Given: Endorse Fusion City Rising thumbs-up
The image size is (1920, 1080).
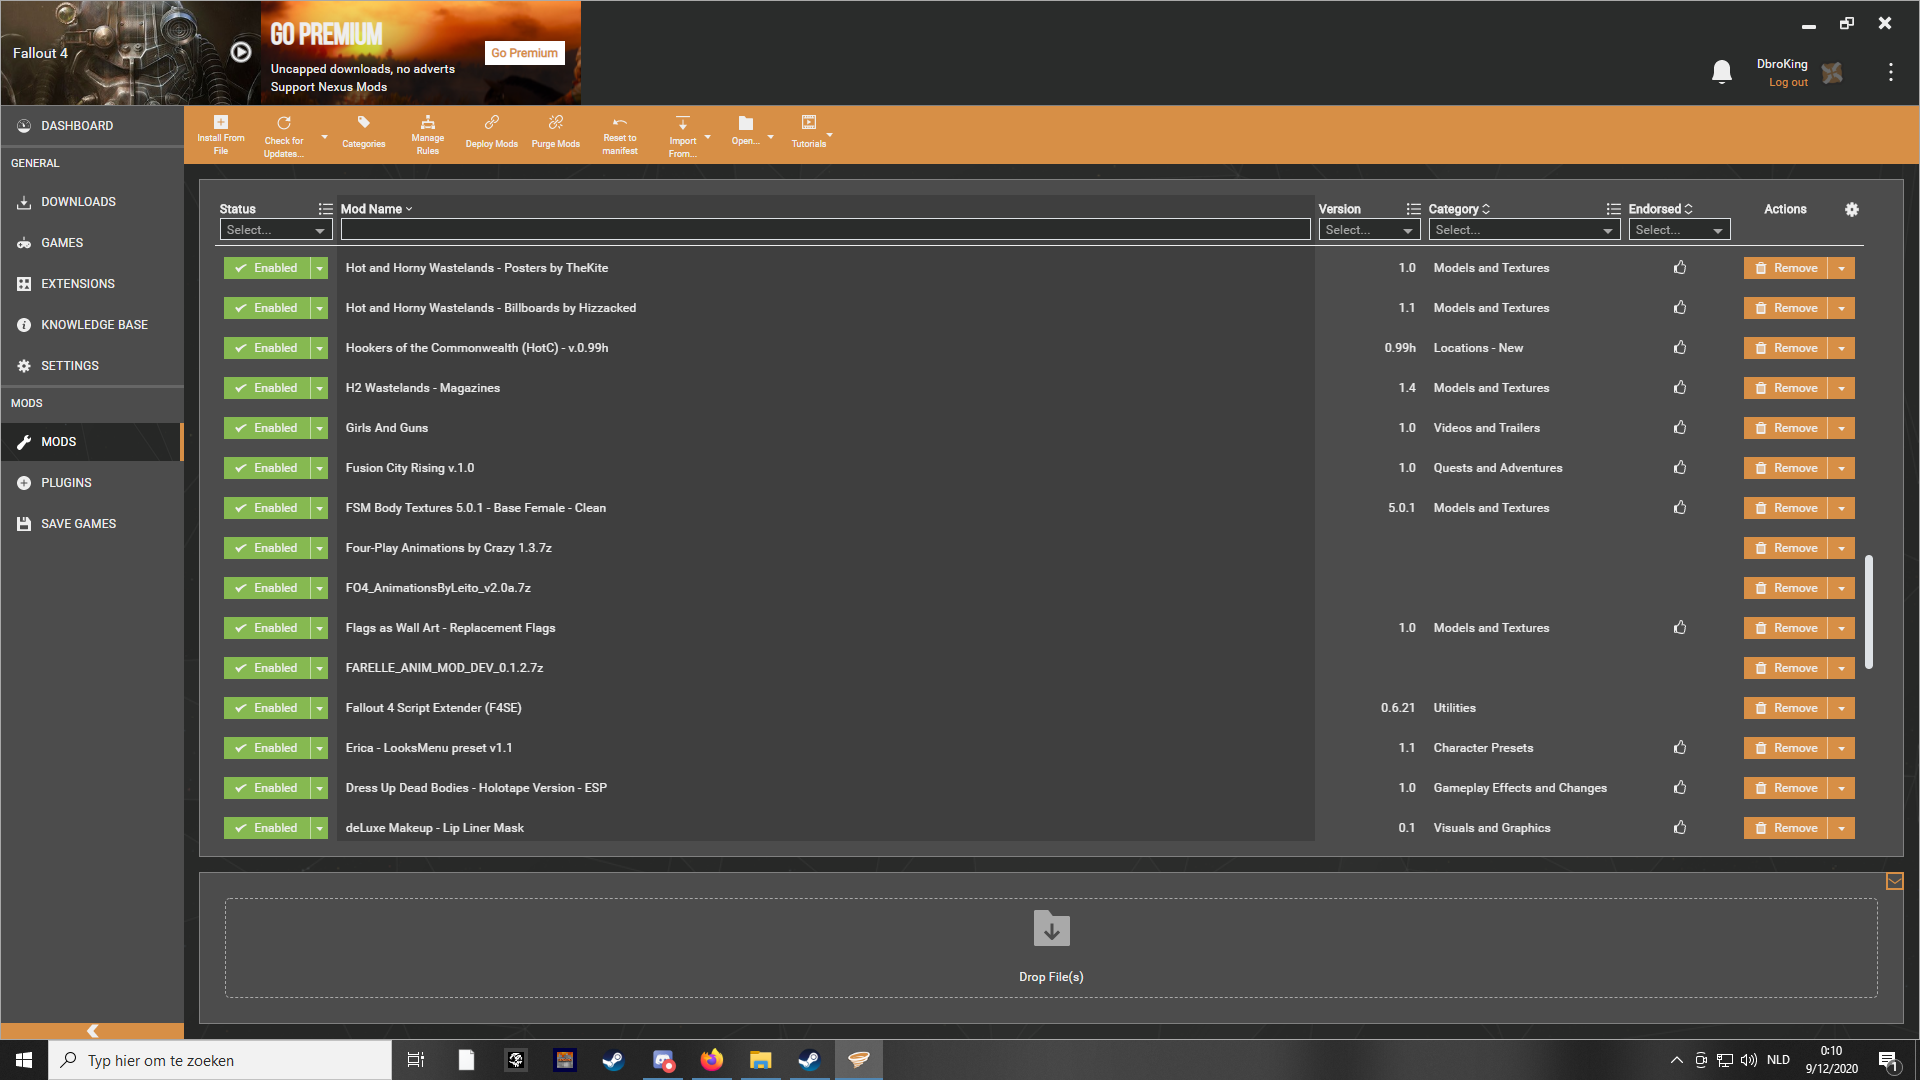Looking at the screenshot, I should coord(1680,468).
